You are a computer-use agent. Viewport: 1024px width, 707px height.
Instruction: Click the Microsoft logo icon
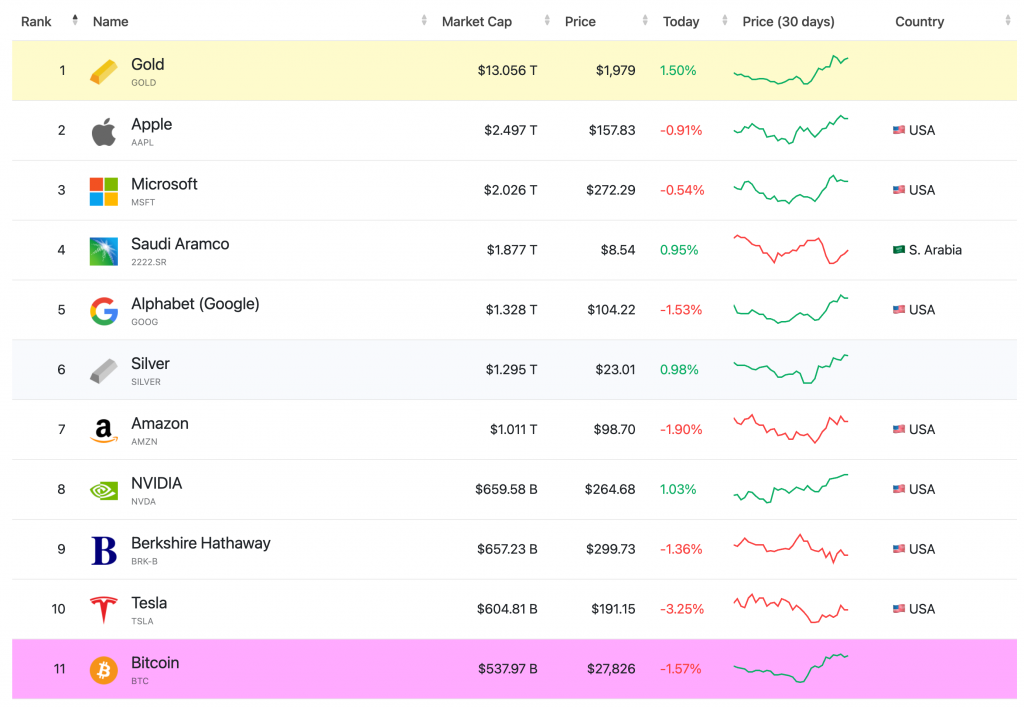click(104, 191)
